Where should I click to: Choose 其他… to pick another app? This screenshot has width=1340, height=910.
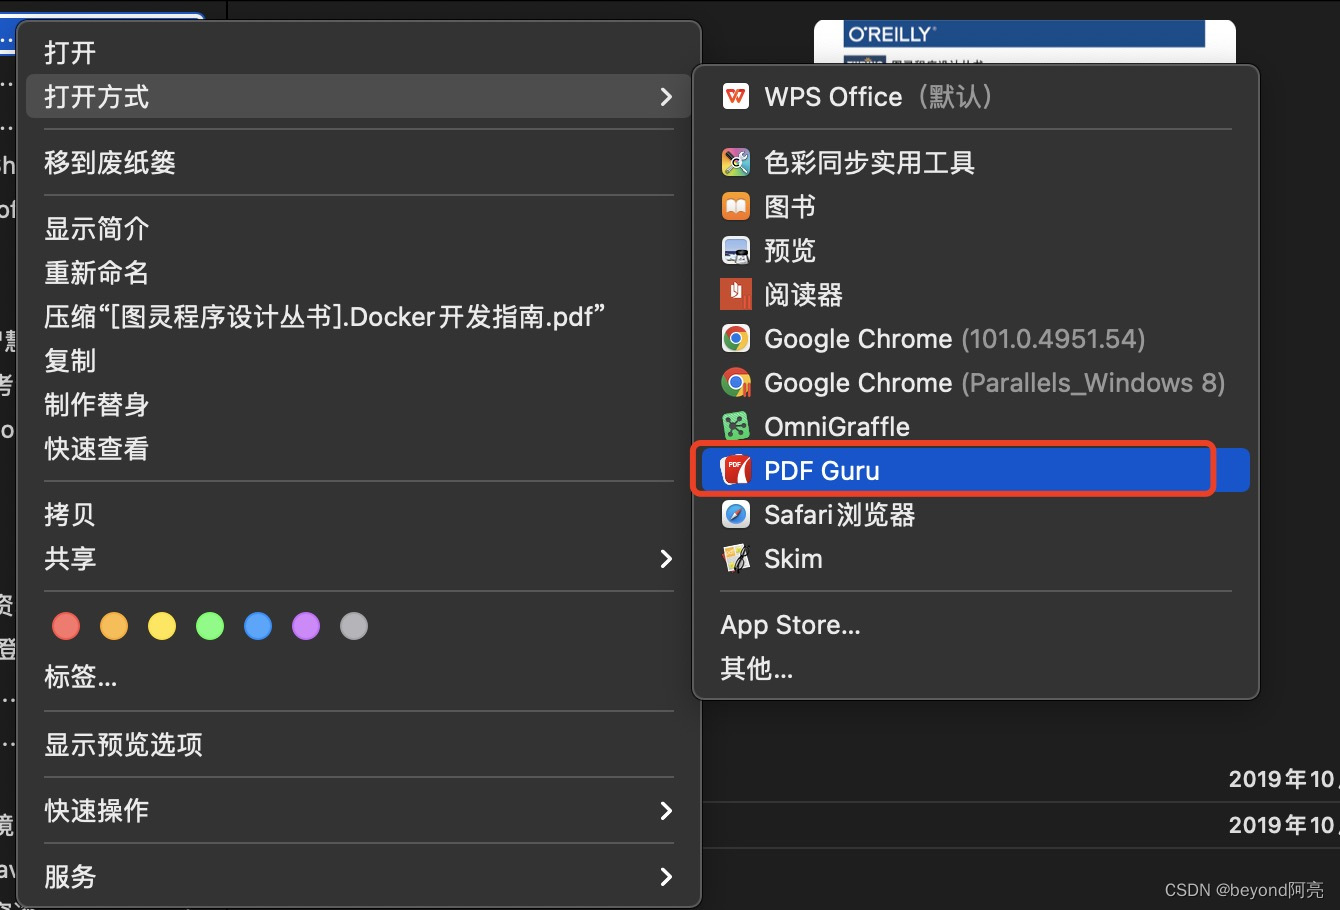tap(976, 668)
